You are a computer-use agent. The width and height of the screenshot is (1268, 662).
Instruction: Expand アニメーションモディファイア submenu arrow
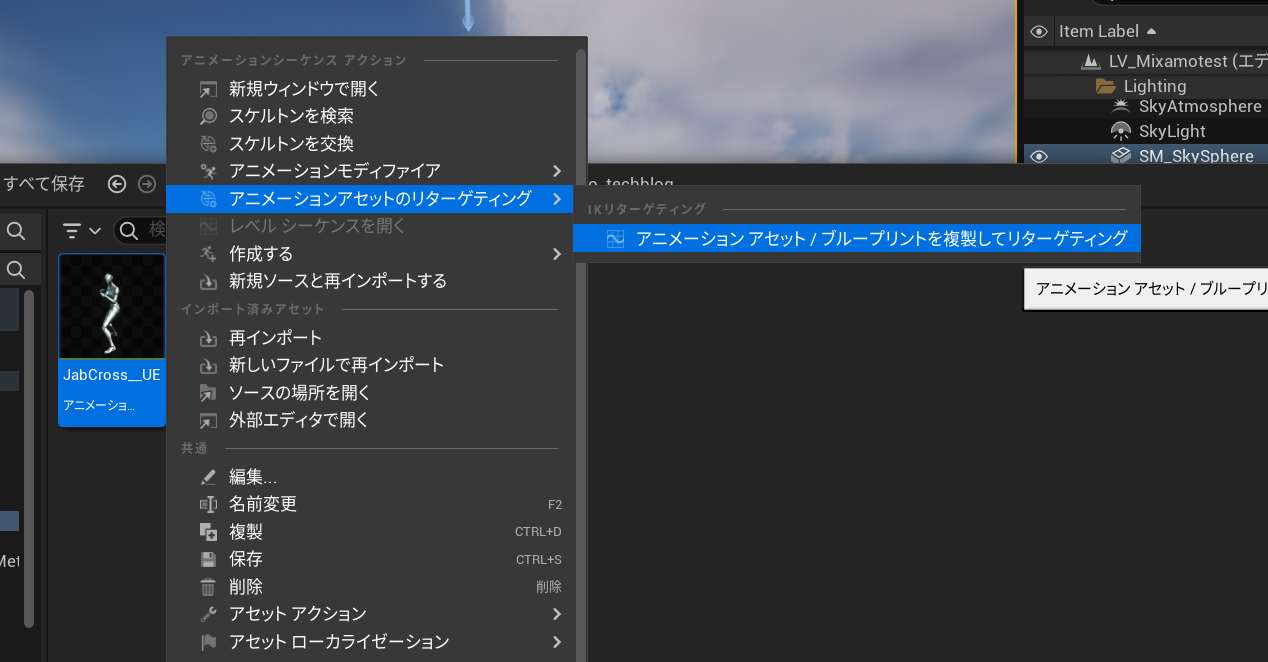(557, 171)
